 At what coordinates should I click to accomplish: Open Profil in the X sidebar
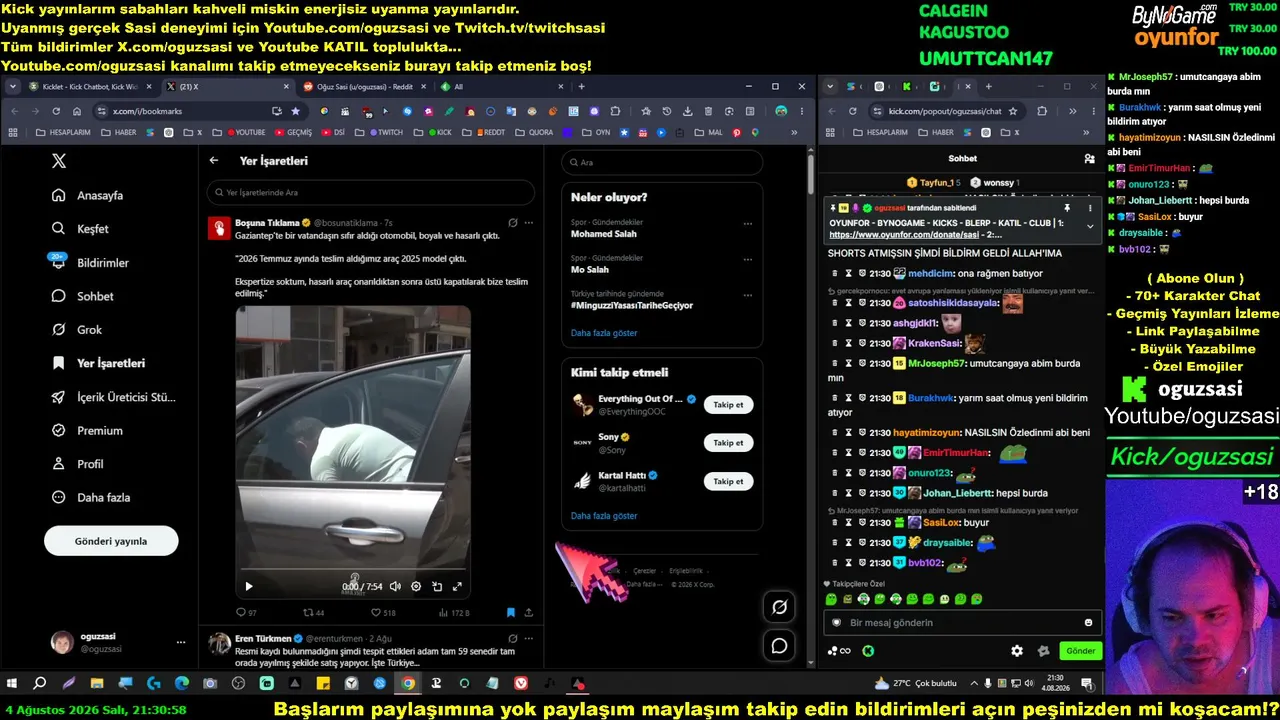77,464
